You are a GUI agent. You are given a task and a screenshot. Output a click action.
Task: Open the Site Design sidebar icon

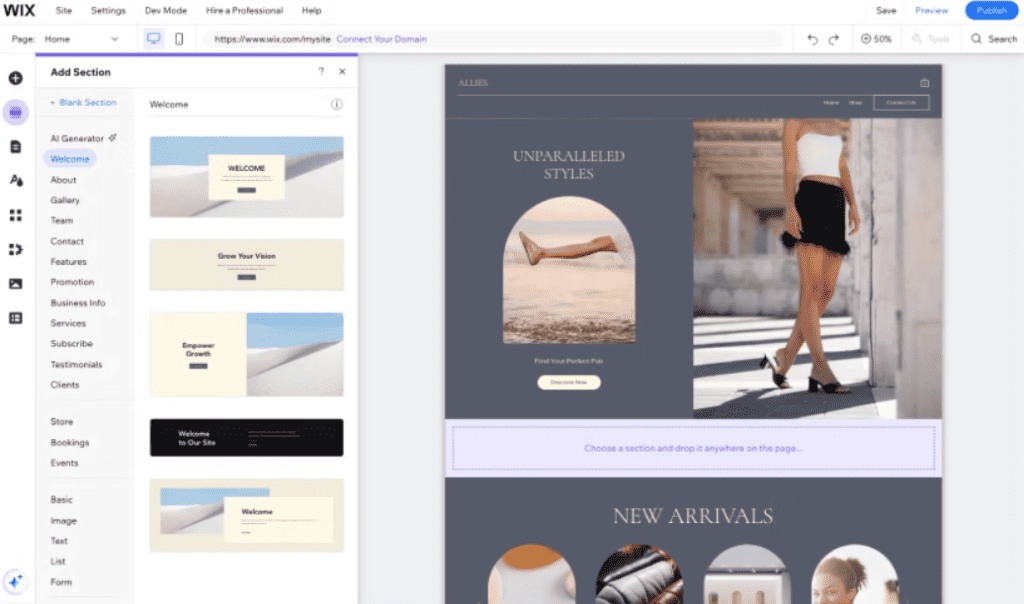16,181
